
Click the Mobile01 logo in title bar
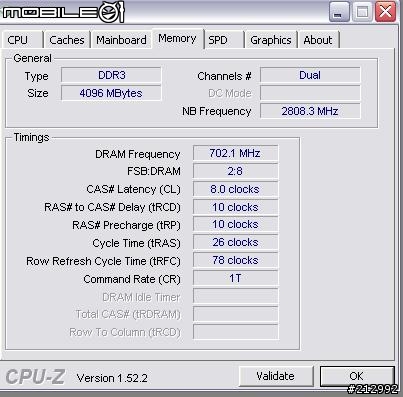pos(63,12)
